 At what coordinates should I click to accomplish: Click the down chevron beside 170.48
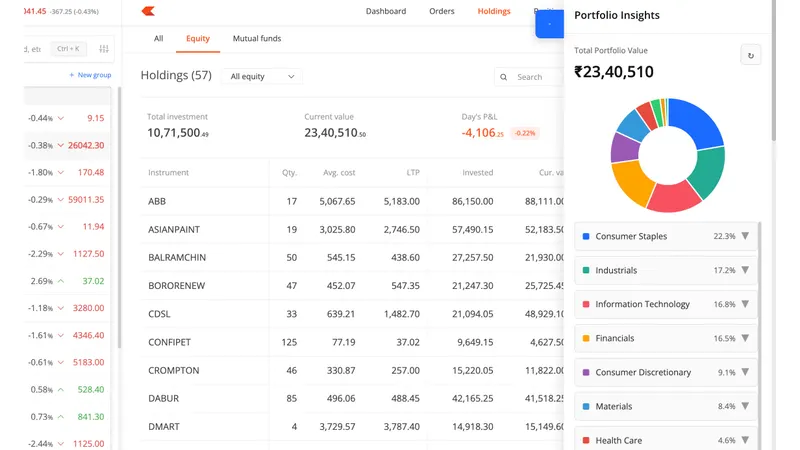point(61,172)
